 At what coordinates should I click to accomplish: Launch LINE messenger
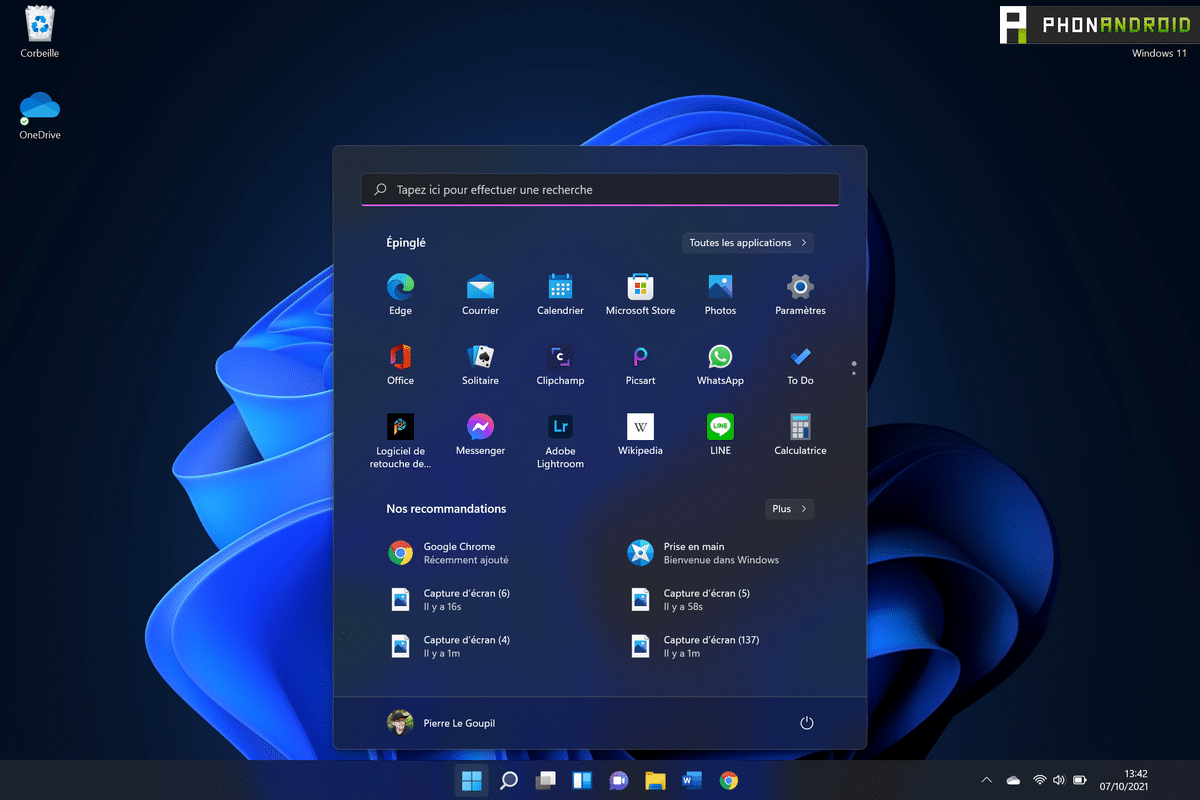click(x=720, y=433)
